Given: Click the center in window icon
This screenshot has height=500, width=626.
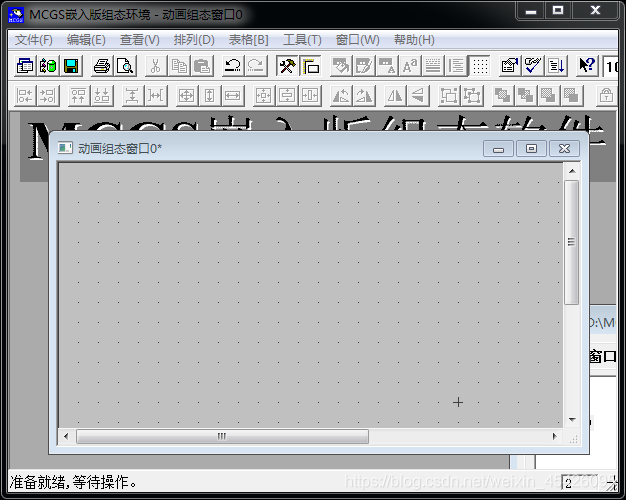Looking at the screenshot, I should click(263, 96).
